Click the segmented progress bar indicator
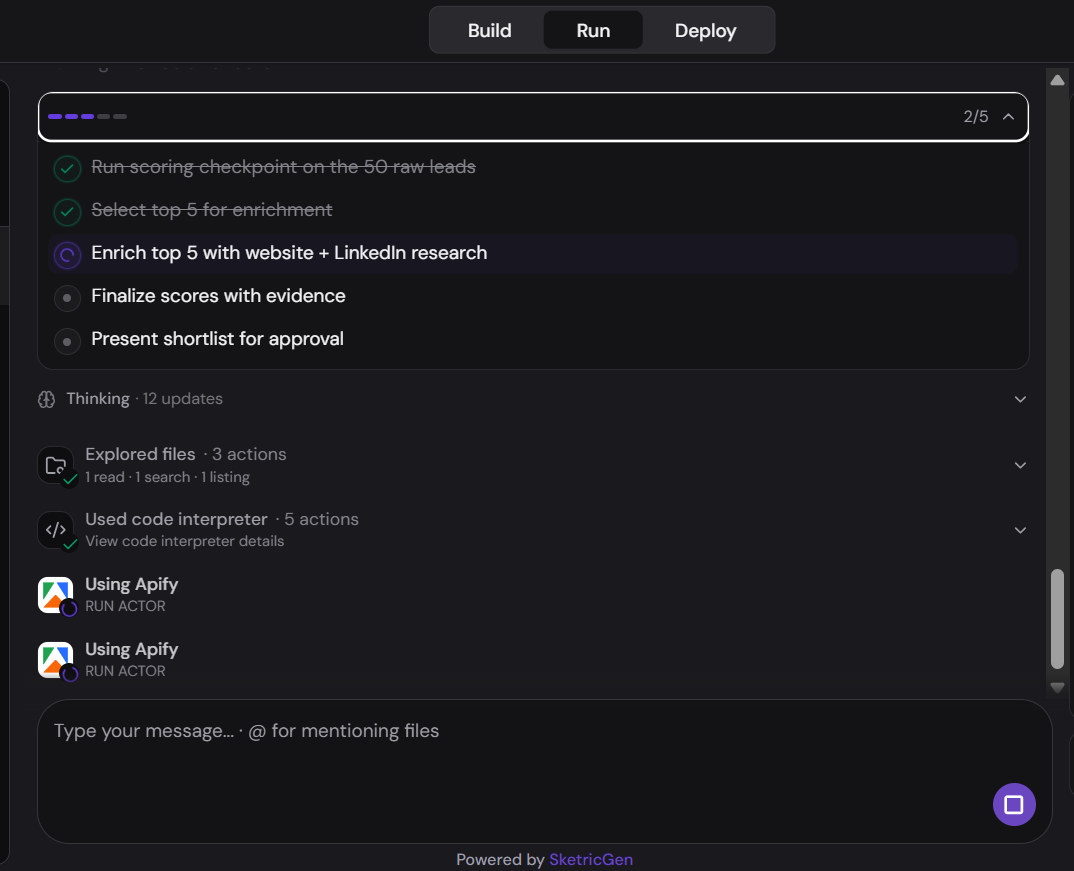This screenshot has width=1074, height=871. 88,116
